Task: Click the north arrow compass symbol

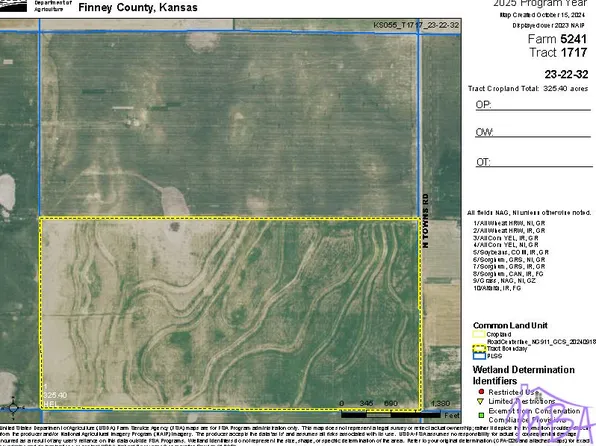Action: (x=13, y=408)
